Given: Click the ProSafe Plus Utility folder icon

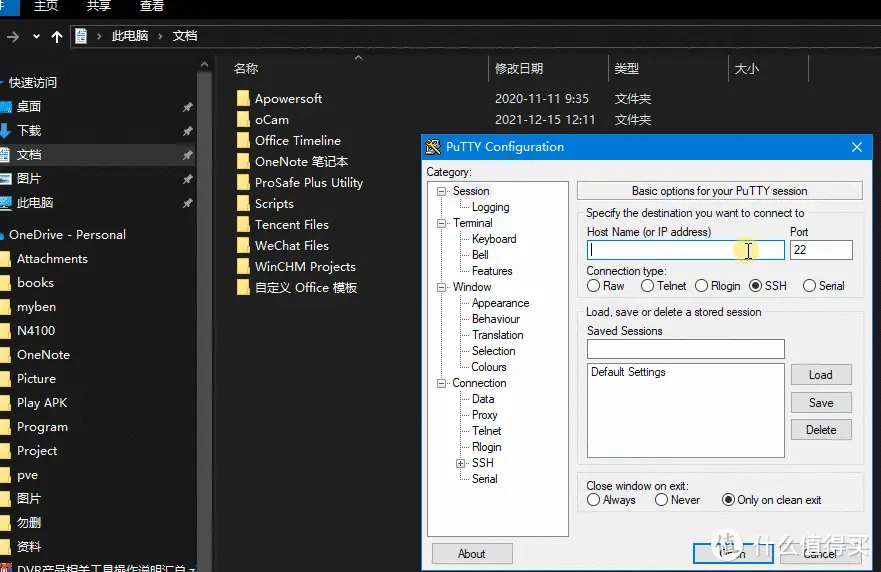Looking at the screenshot, I should tap(243, 182).
